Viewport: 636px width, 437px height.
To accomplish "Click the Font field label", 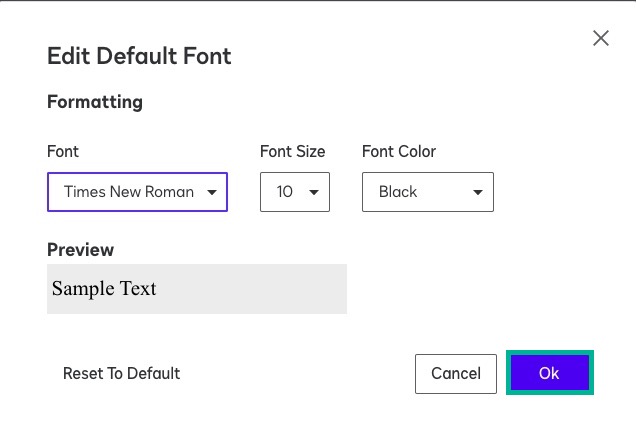I will click(x=63, y=152).
